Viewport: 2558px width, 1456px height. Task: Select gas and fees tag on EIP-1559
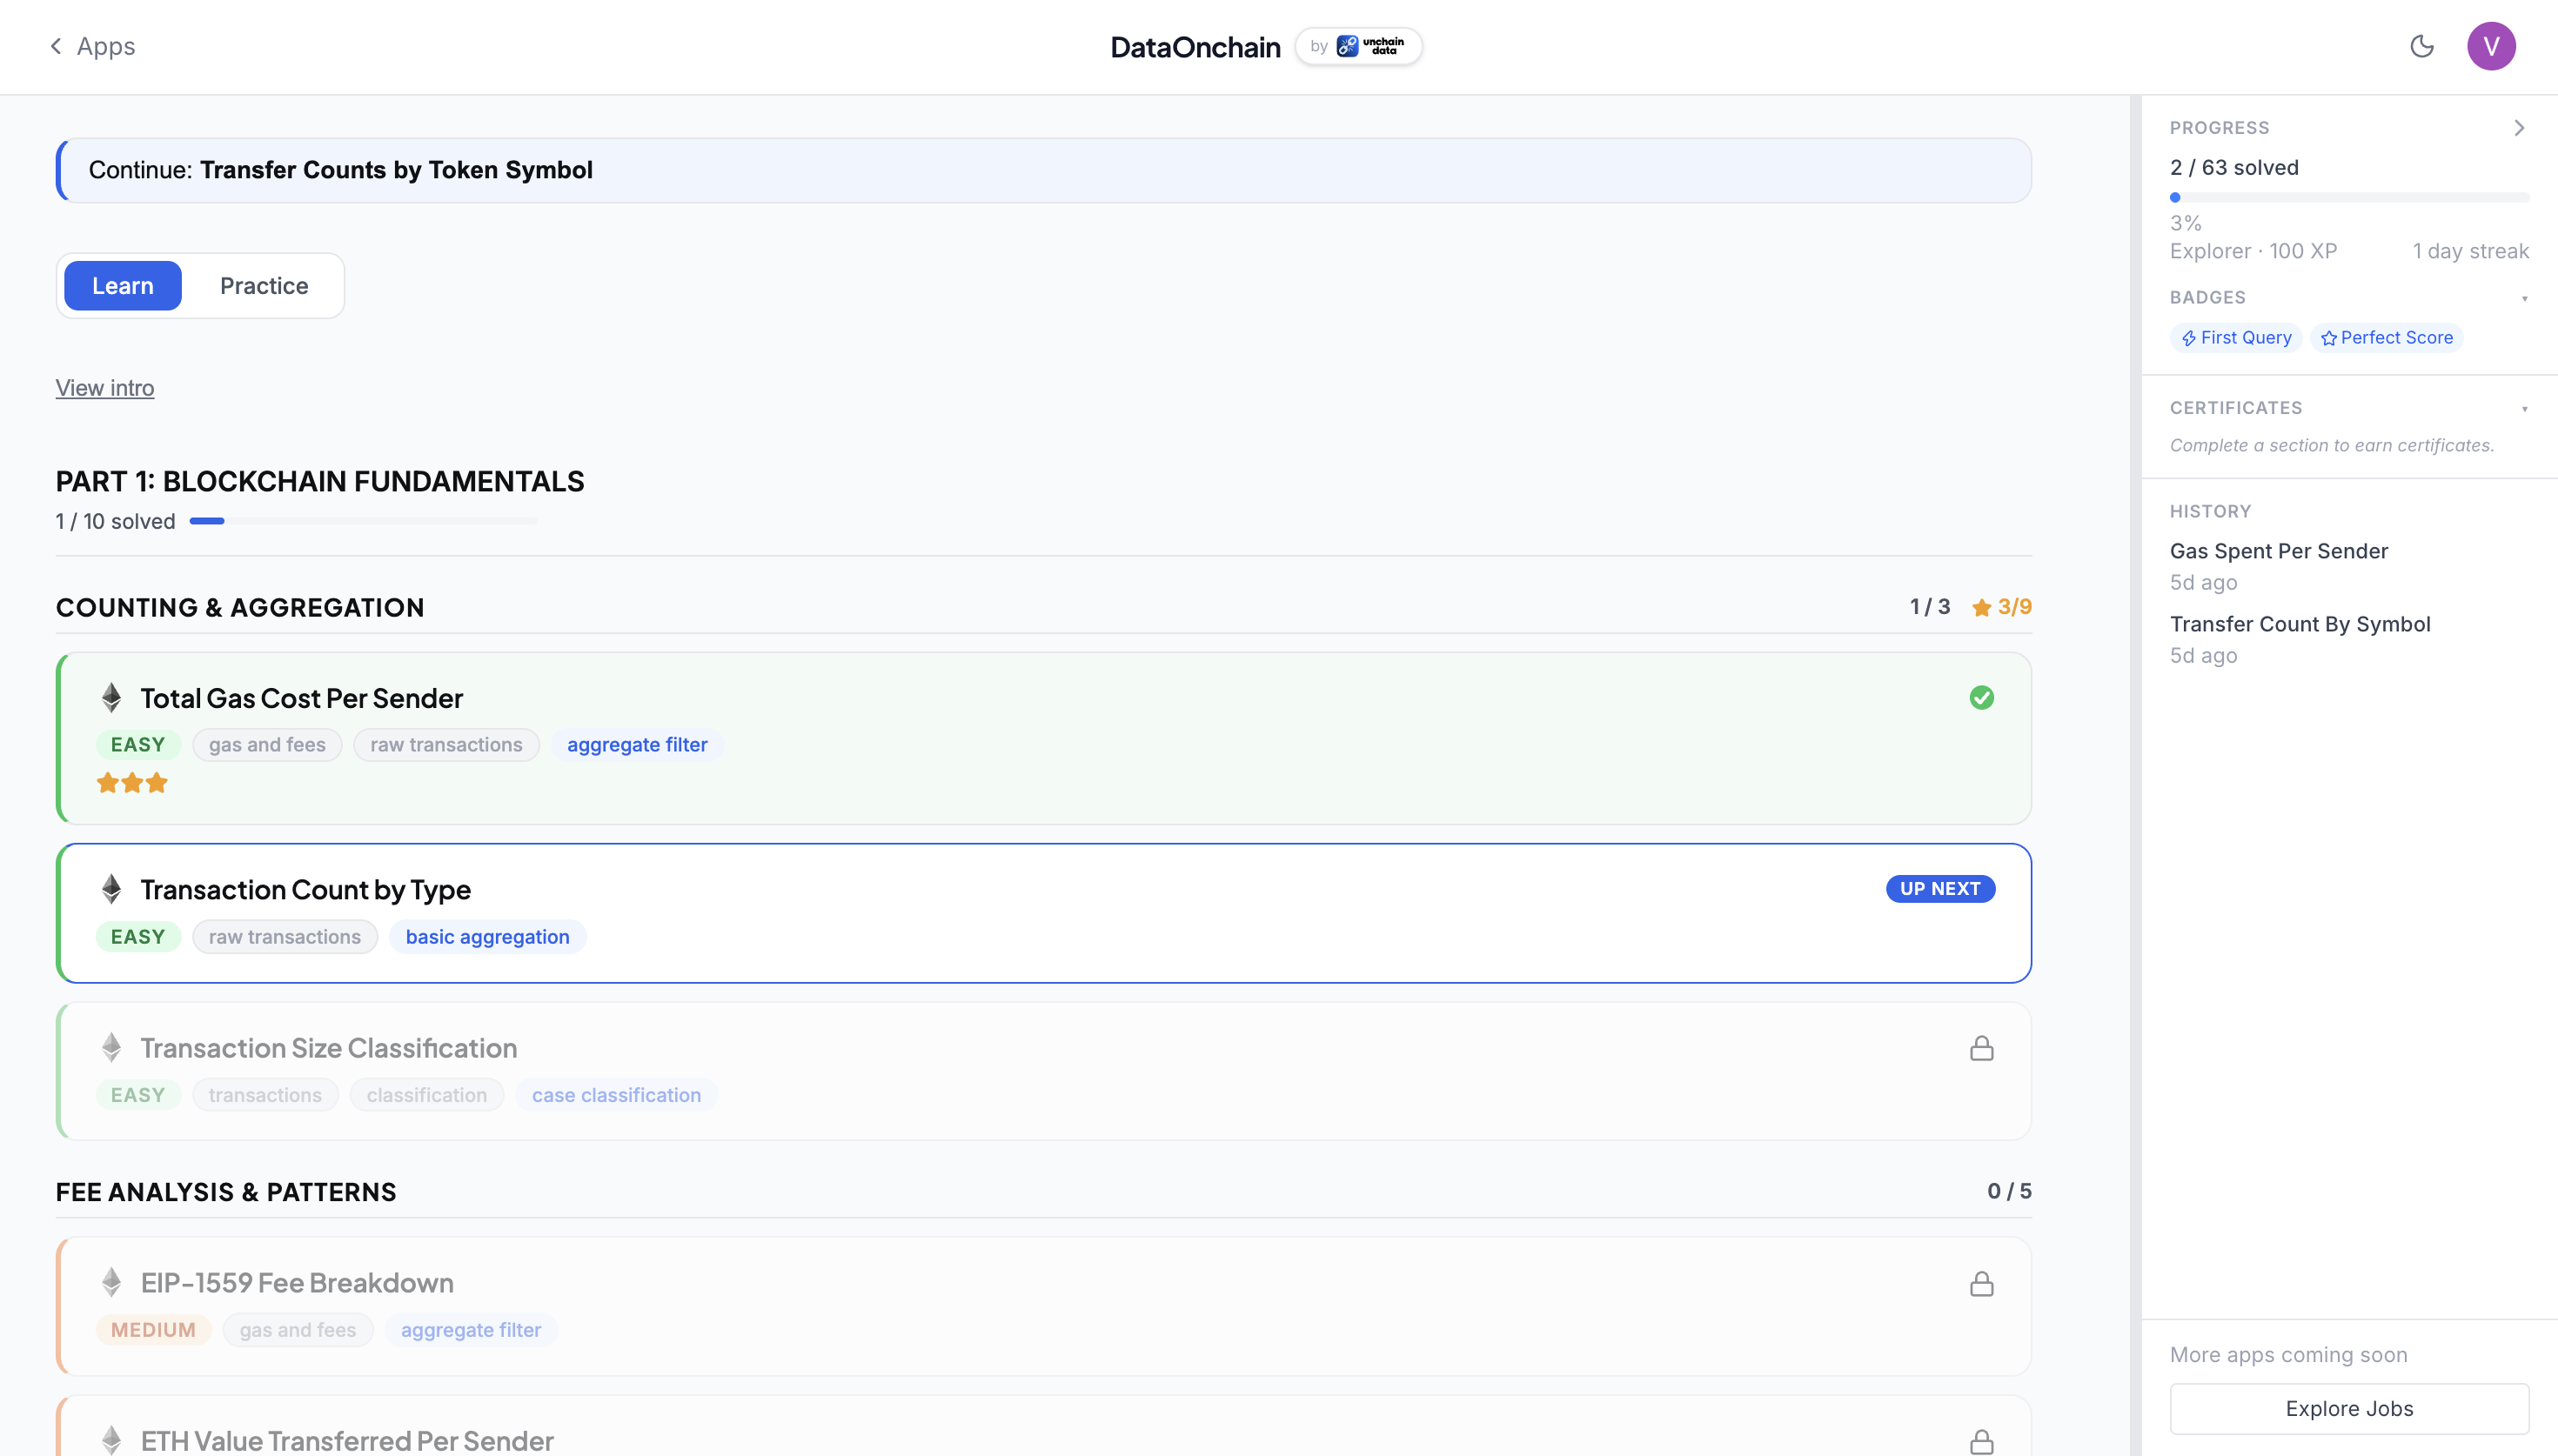pos(298,1330)
